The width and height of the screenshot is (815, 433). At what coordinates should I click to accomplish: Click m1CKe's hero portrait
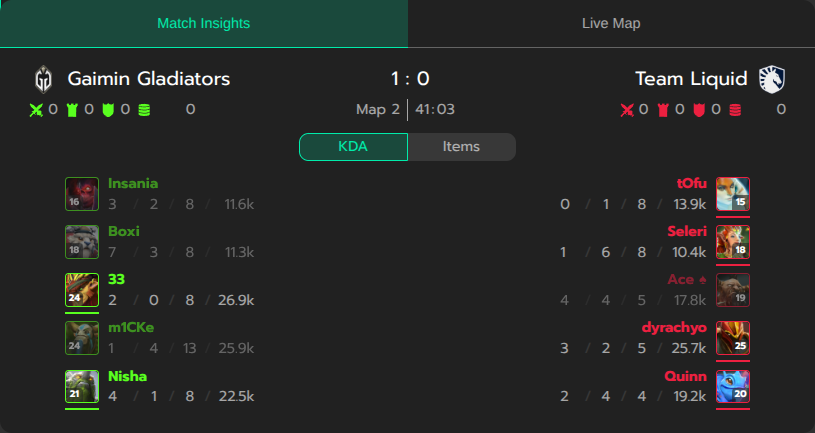tap(82, 338)
